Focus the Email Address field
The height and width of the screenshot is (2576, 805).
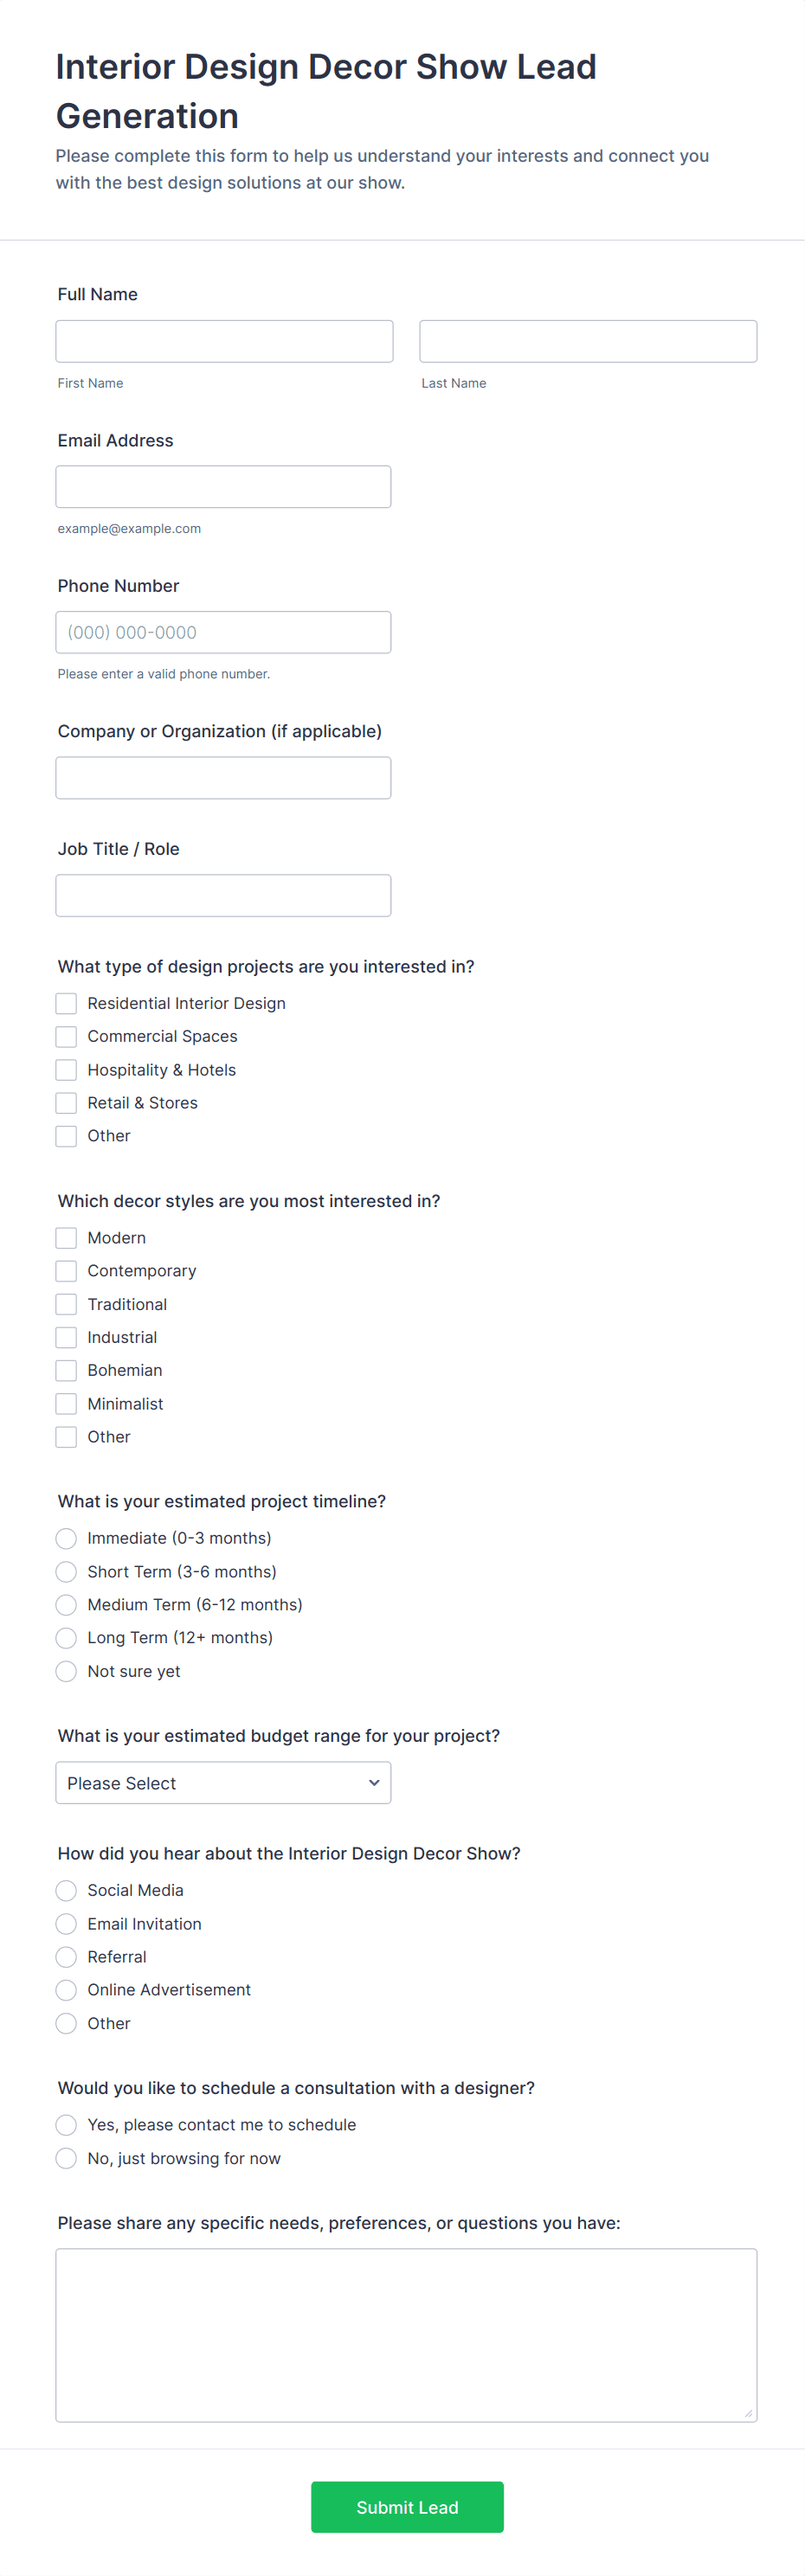[x=223, y=487]
